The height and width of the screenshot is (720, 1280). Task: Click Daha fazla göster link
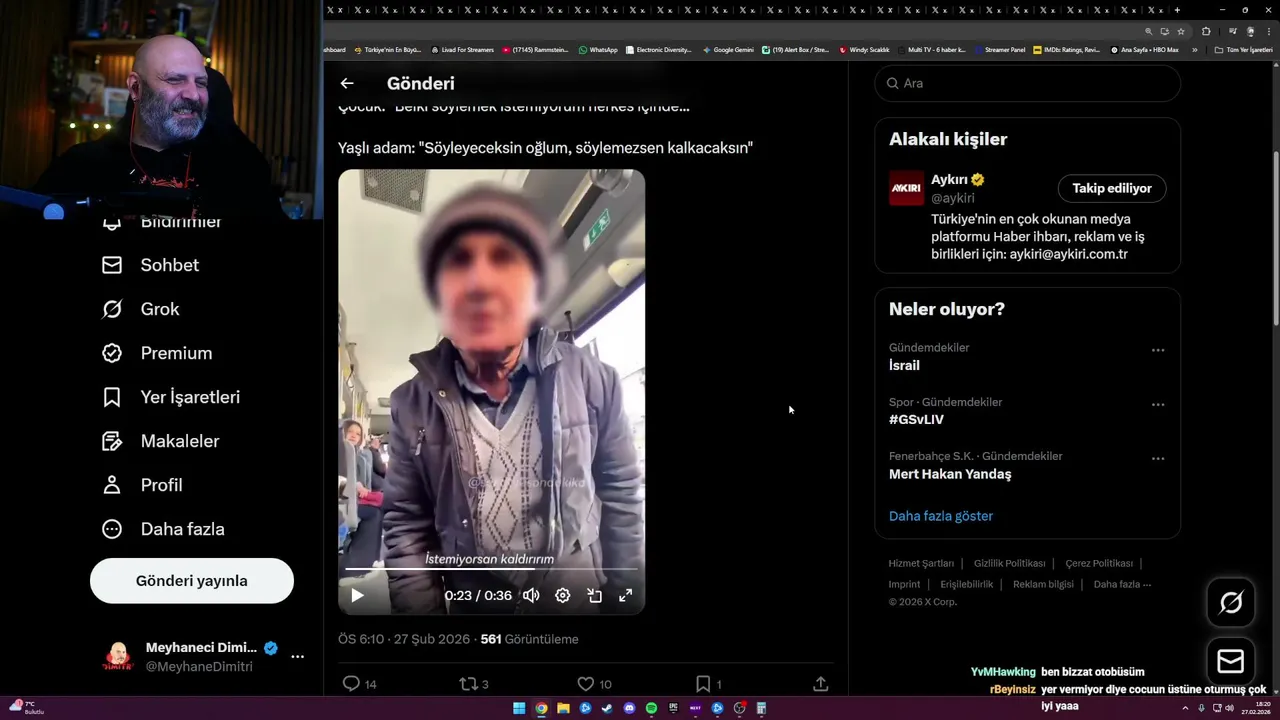pyautogui.click(x=941, y=516)
